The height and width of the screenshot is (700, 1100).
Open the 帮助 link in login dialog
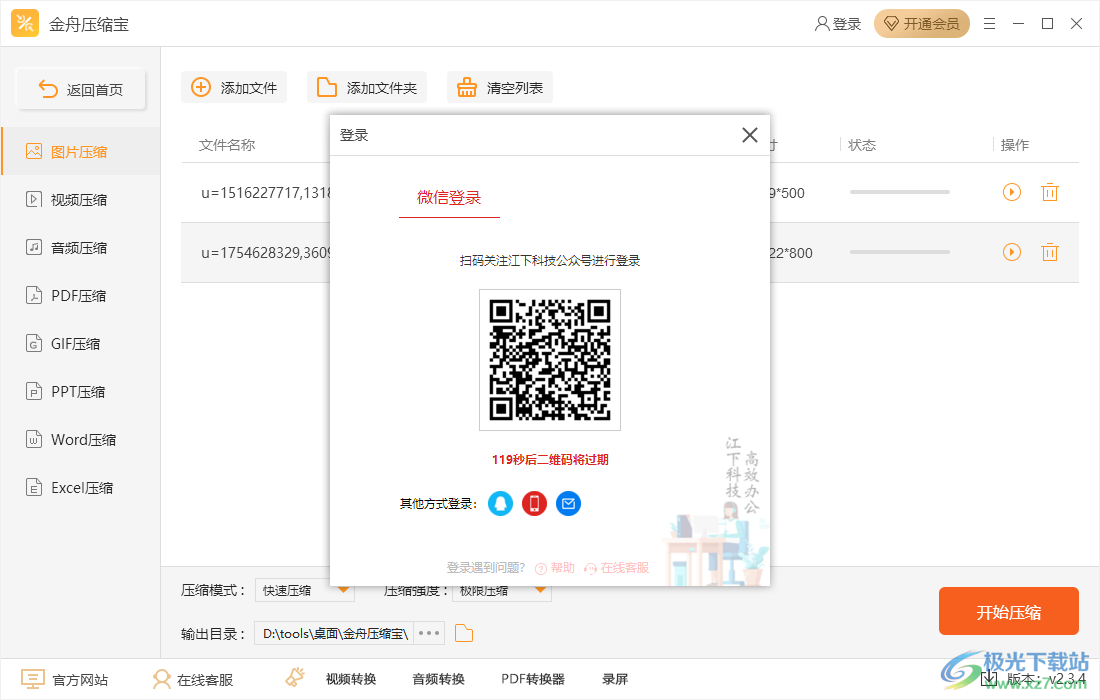tap(555, 567)
